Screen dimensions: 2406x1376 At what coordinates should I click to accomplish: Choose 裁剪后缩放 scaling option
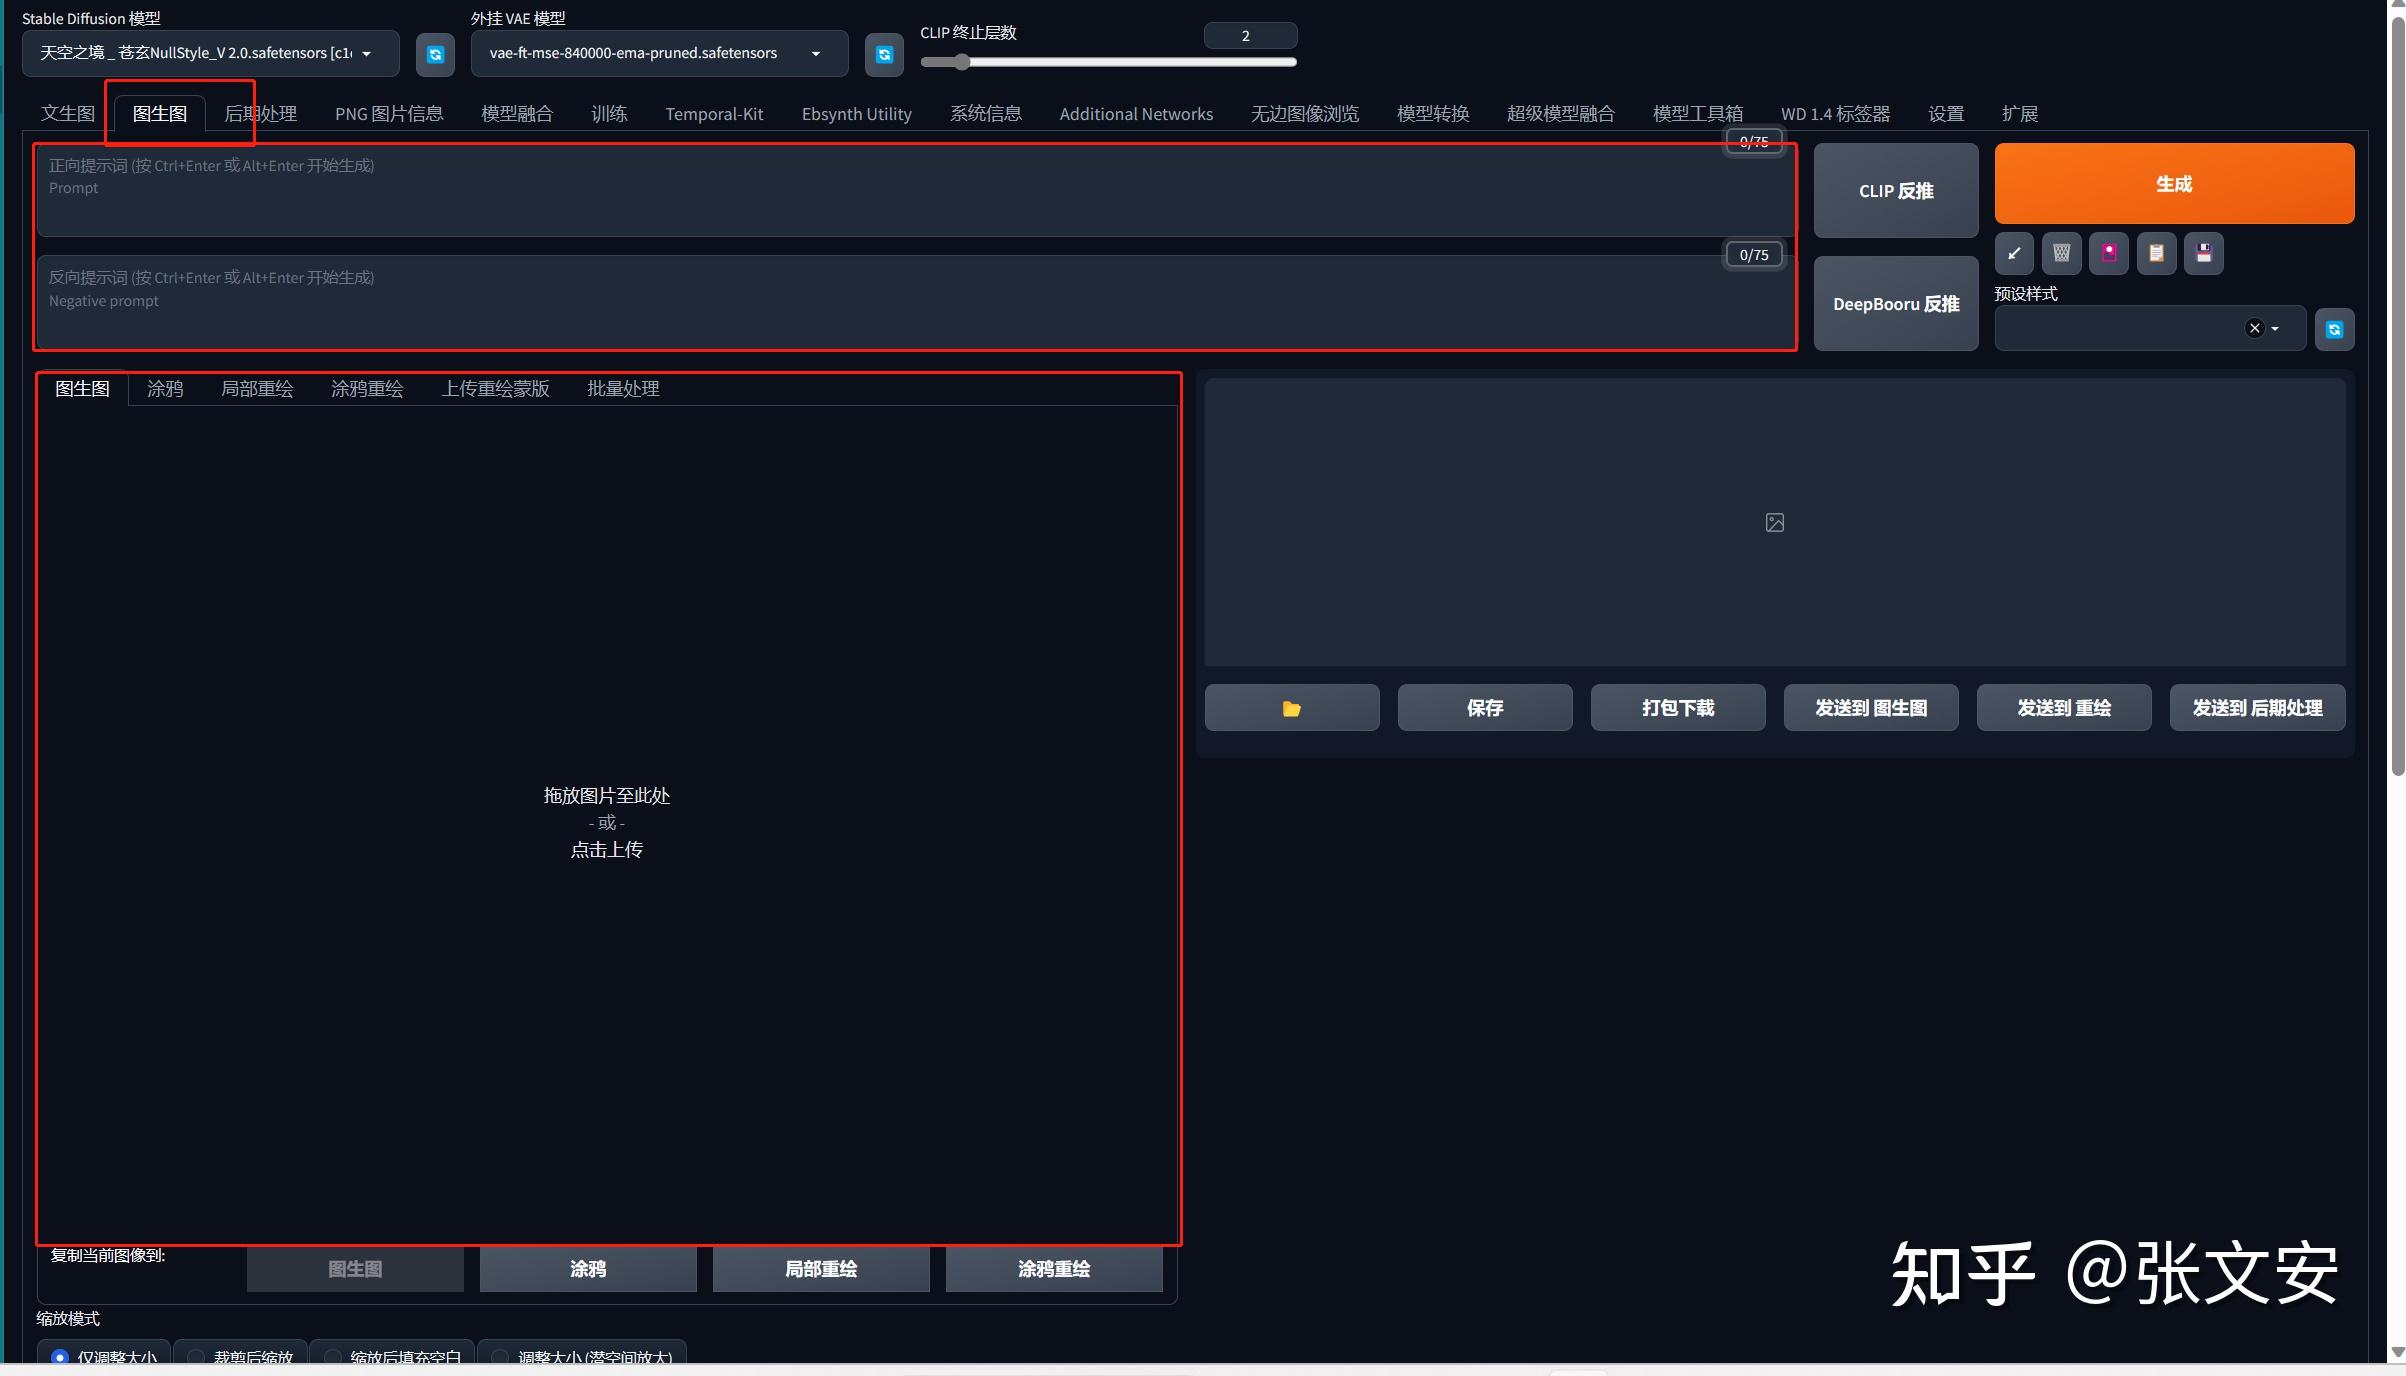point(240,1358)
